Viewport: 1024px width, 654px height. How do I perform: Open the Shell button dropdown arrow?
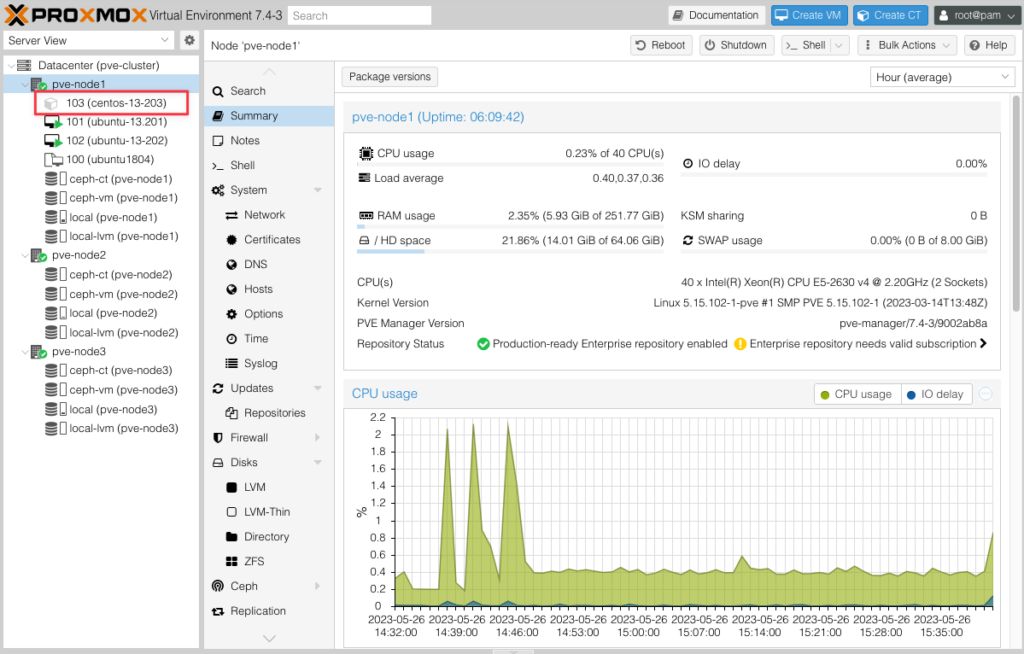pos(839,45)
